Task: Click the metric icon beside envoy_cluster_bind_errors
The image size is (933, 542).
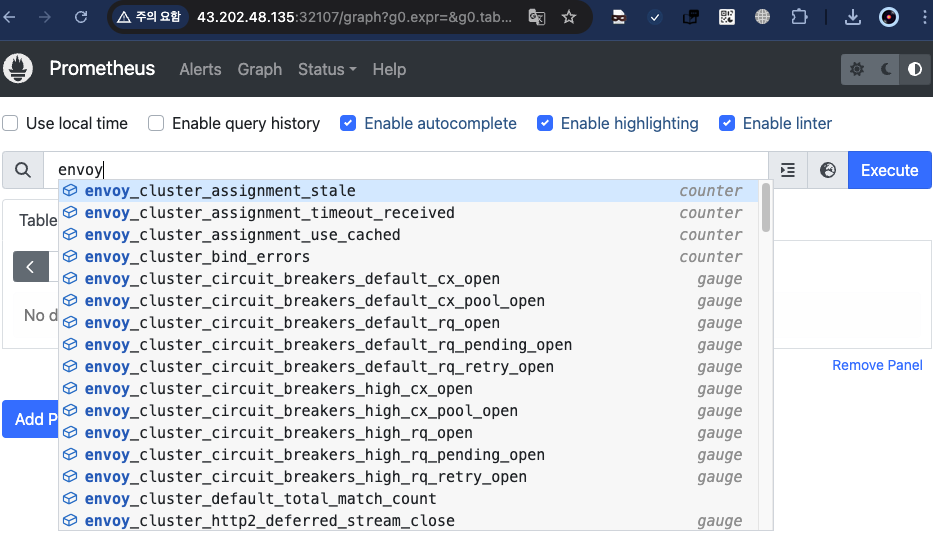Action: [70, 256]
